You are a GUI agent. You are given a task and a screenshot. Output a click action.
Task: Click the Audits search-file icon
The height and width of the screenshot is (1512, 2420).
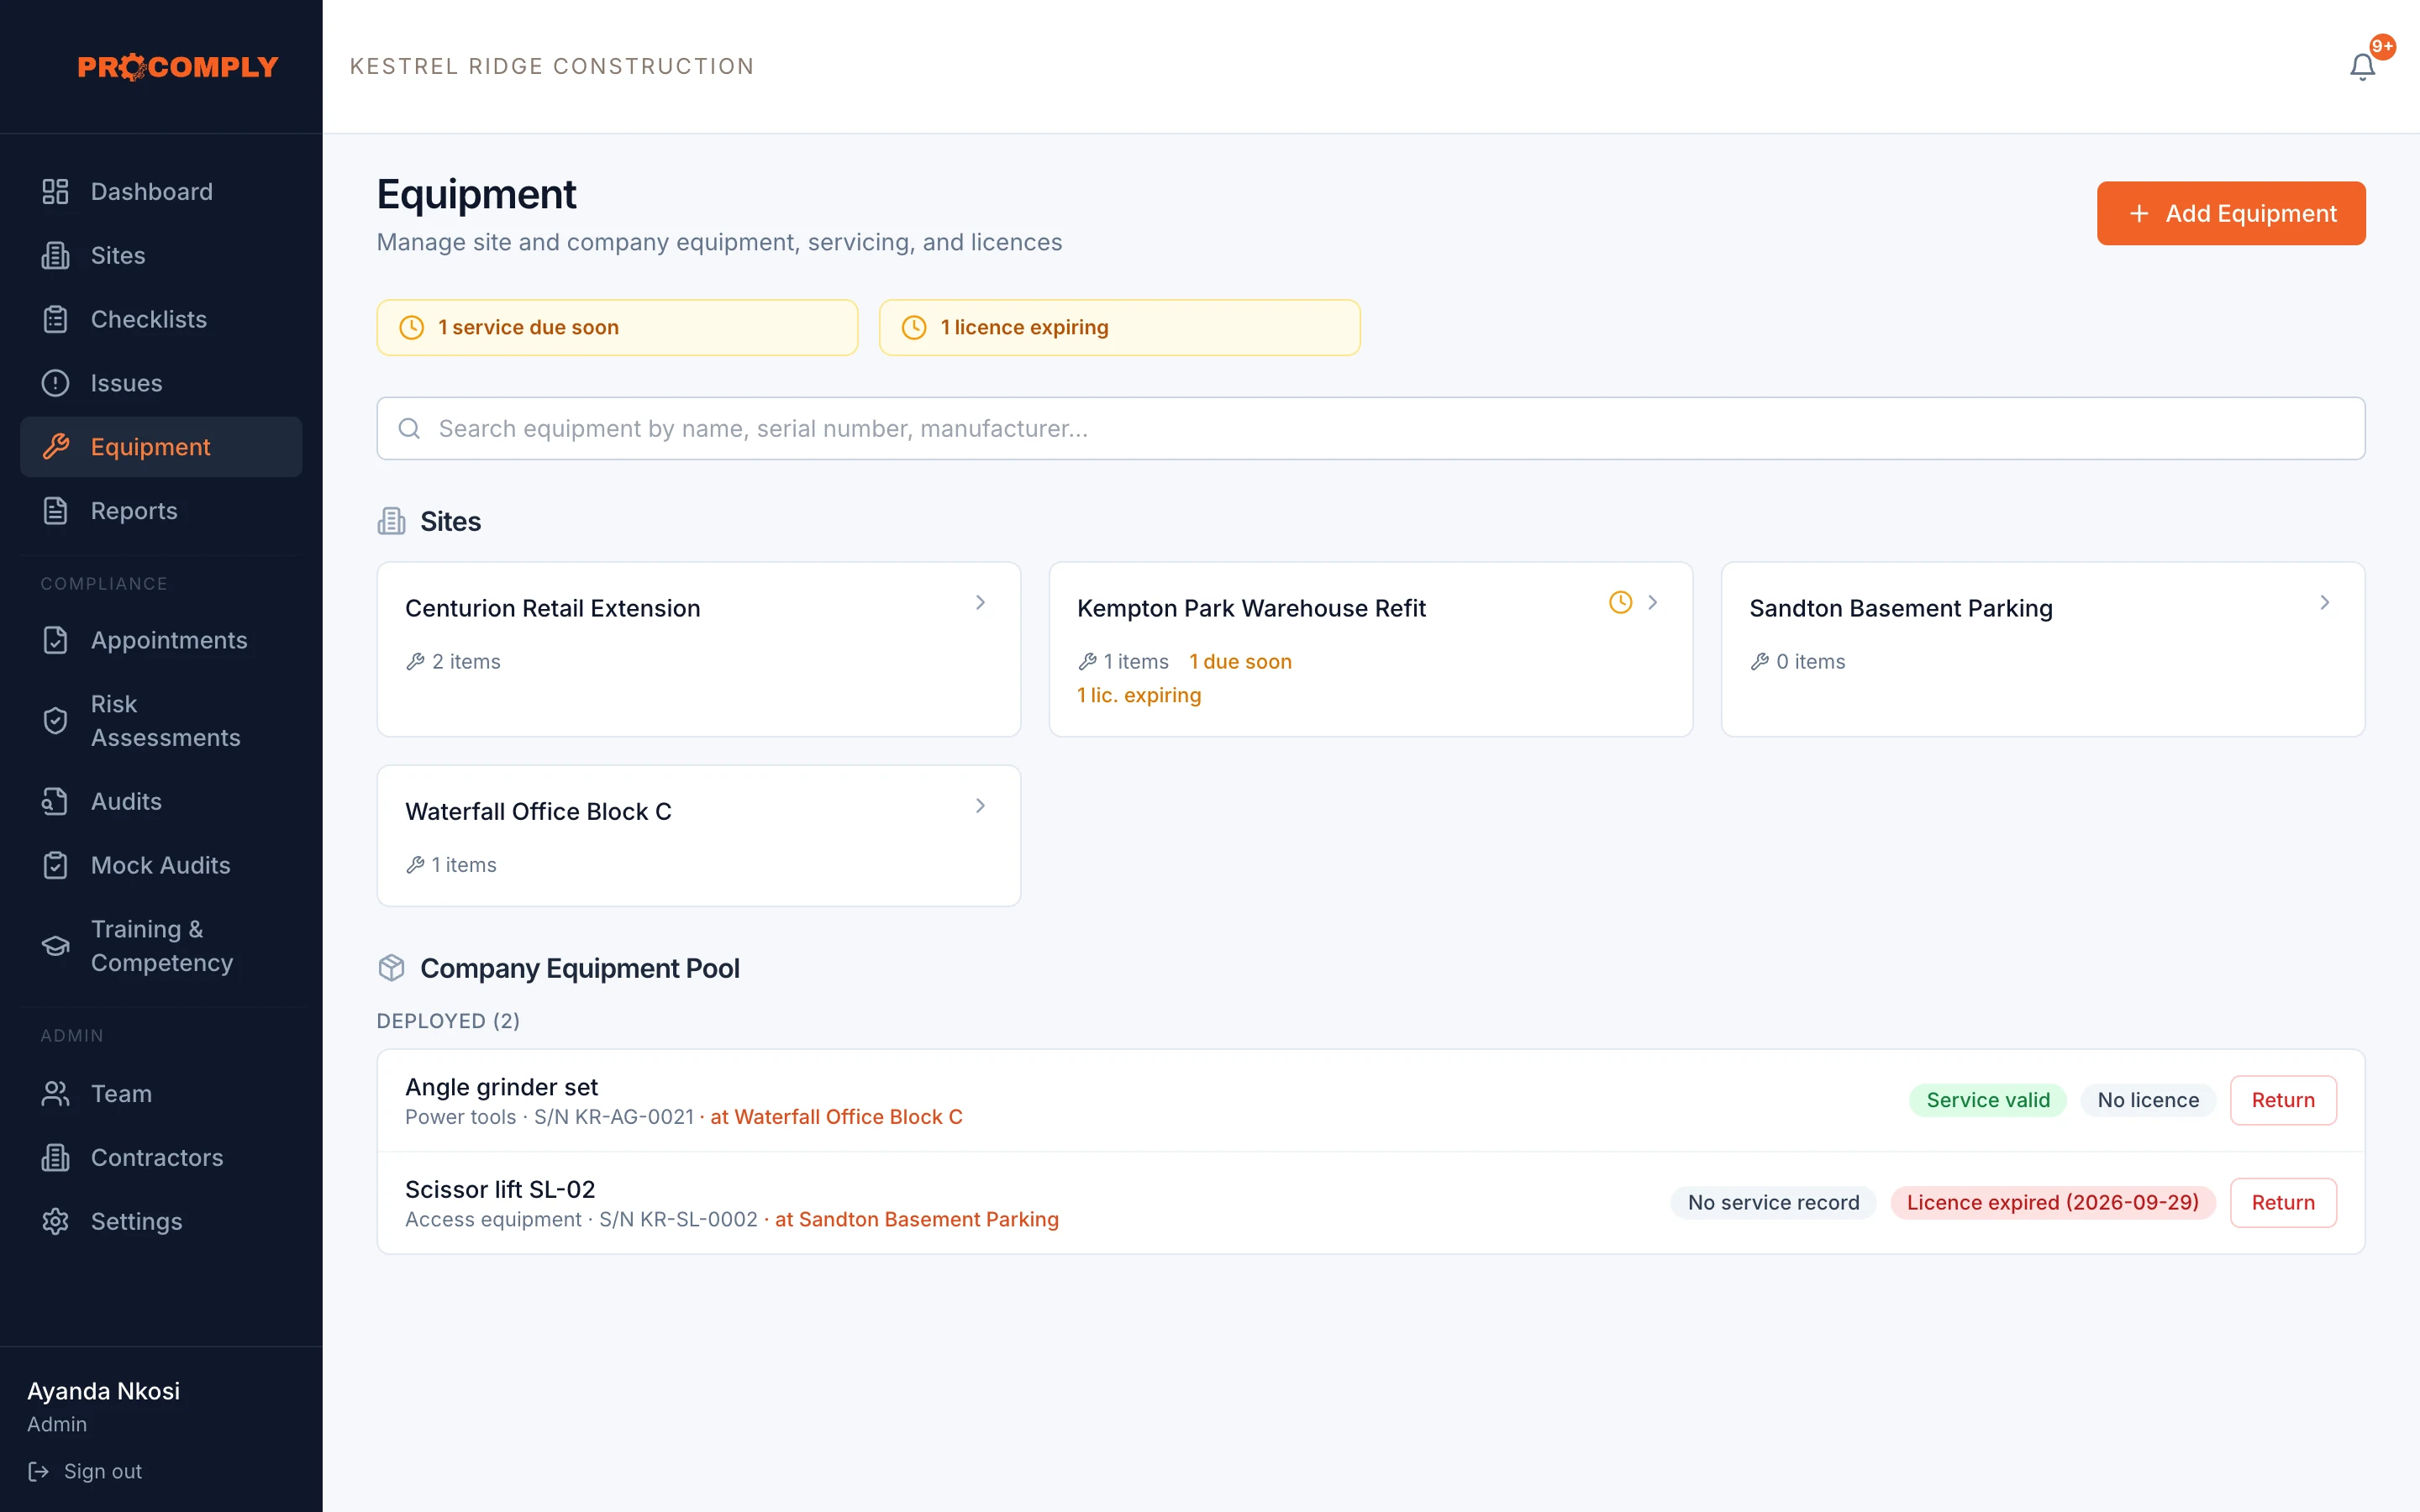[55, 801]
